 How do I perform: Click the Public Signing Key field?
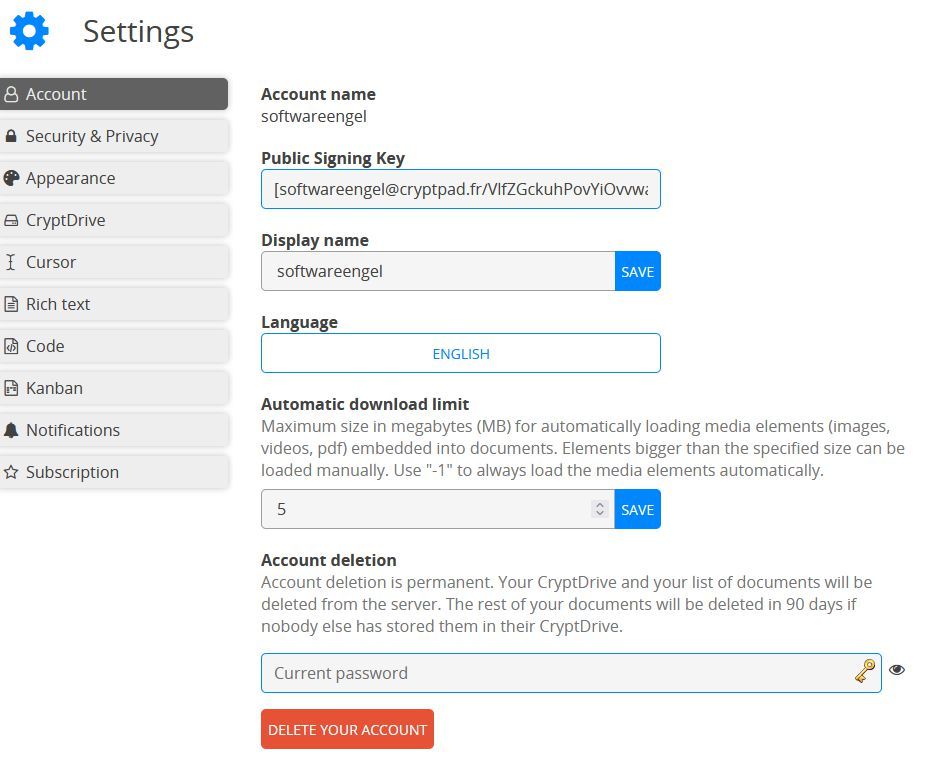coord(461,189)
